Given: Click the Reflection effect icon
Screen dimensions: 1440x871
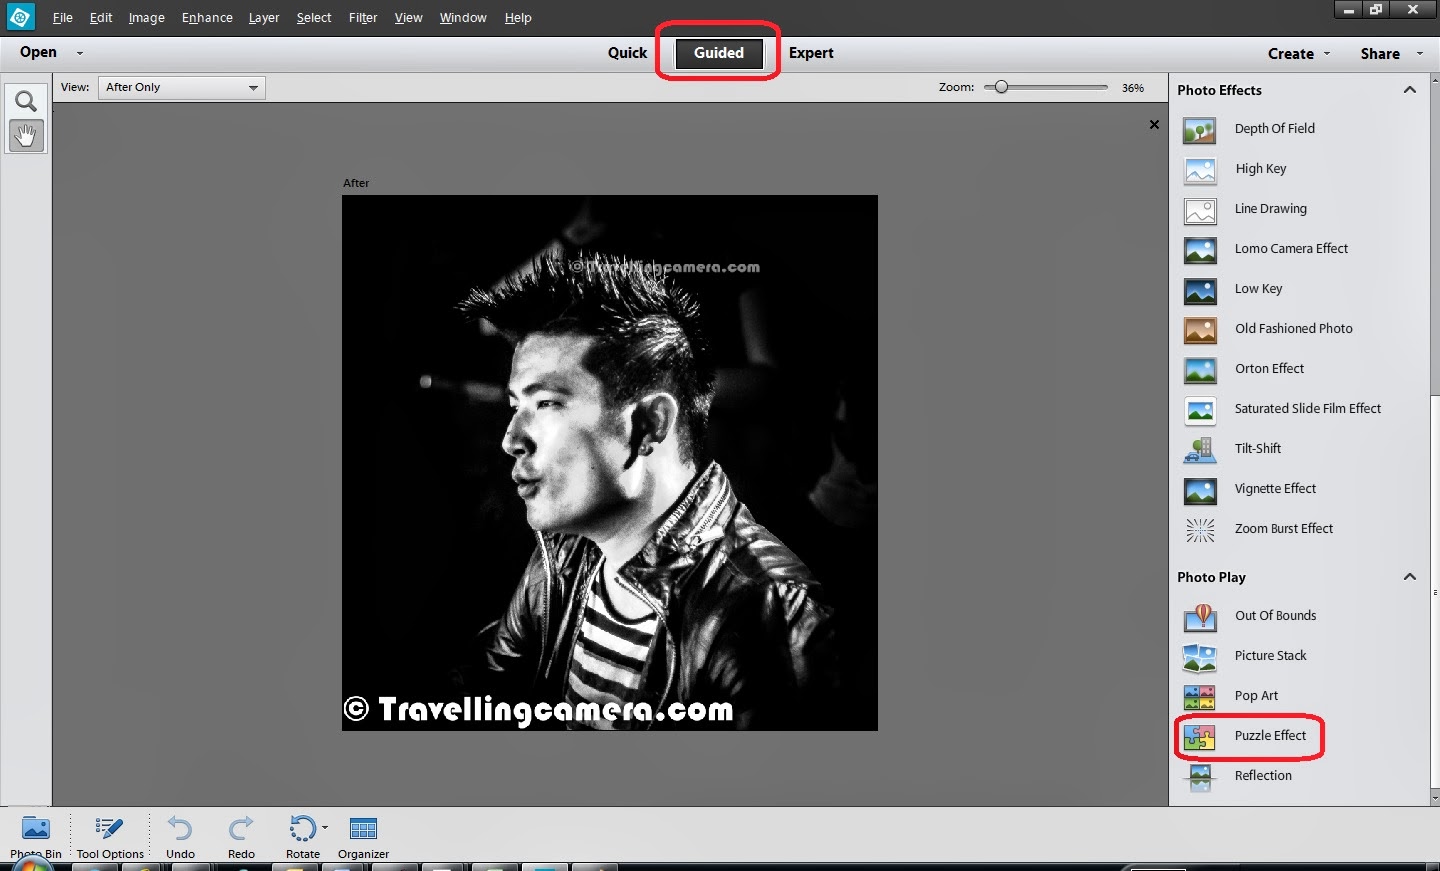Looking at the screenshot, I should tap(1200, 776).
